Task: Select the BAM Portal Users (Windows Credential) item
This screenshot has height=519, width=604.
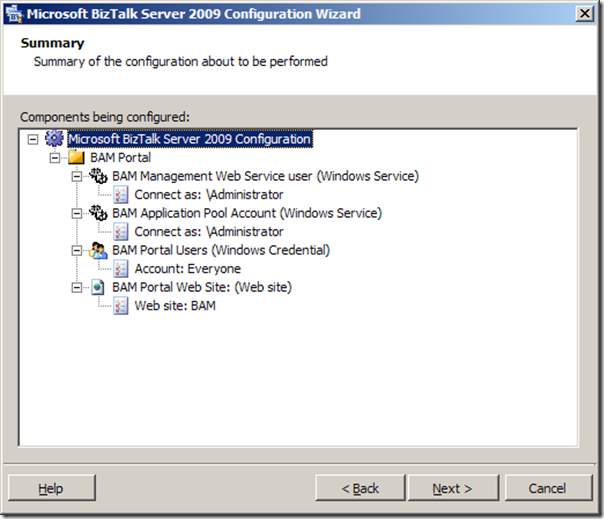Action: 221,250
